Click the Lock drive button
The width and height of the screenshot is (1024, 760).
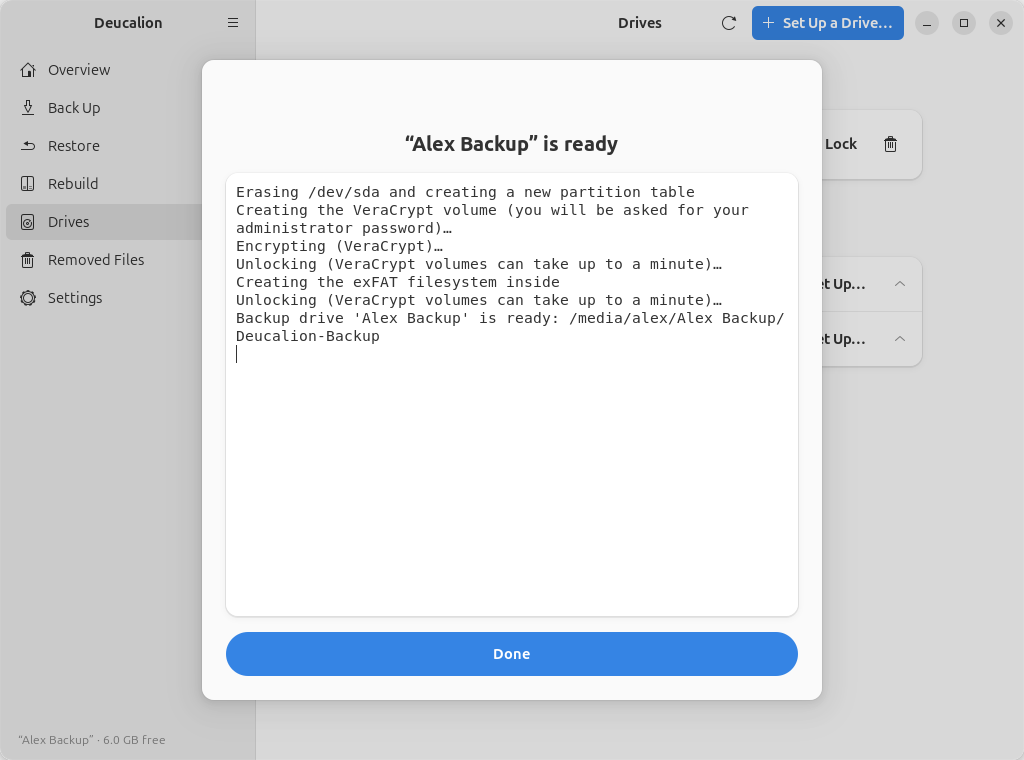tap(840, 144)
